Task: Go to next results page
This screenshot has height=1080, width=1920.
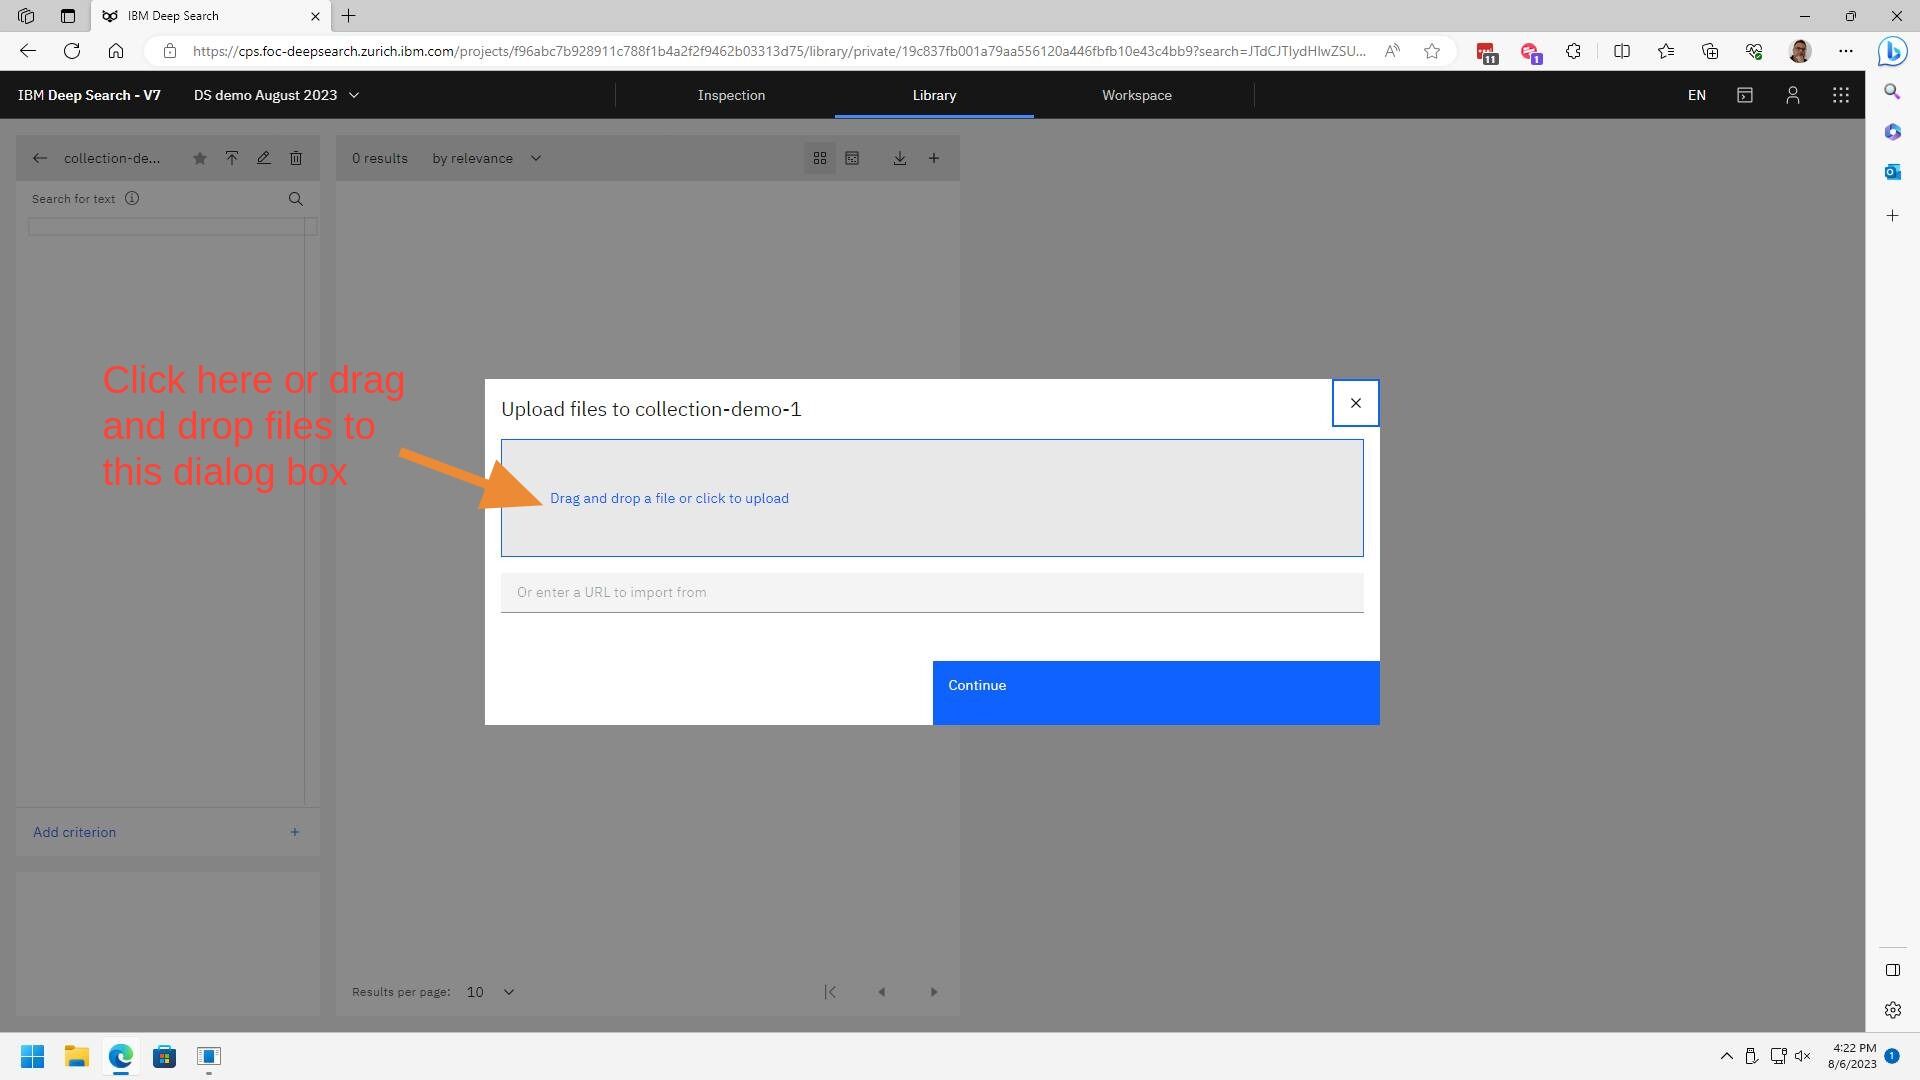Action: pos(934,992)
